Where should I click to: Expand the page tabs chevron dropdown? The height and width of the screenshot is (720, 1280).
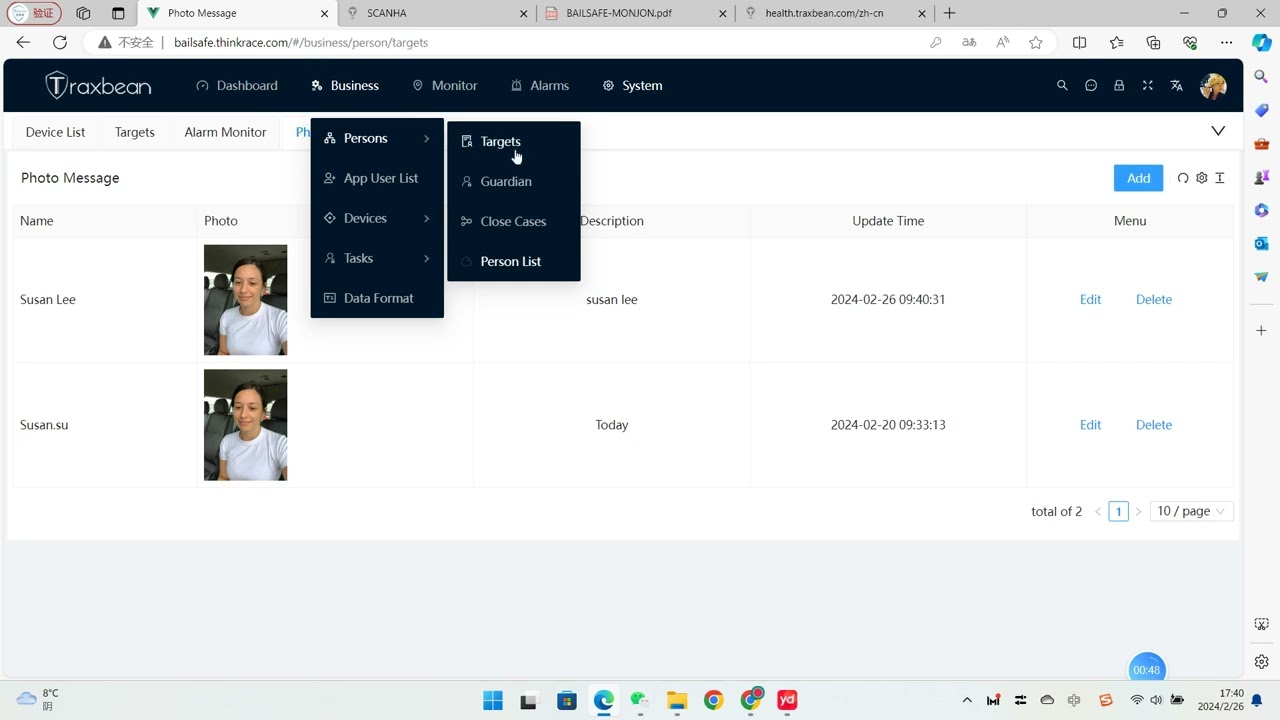(x=1218, y=131)
